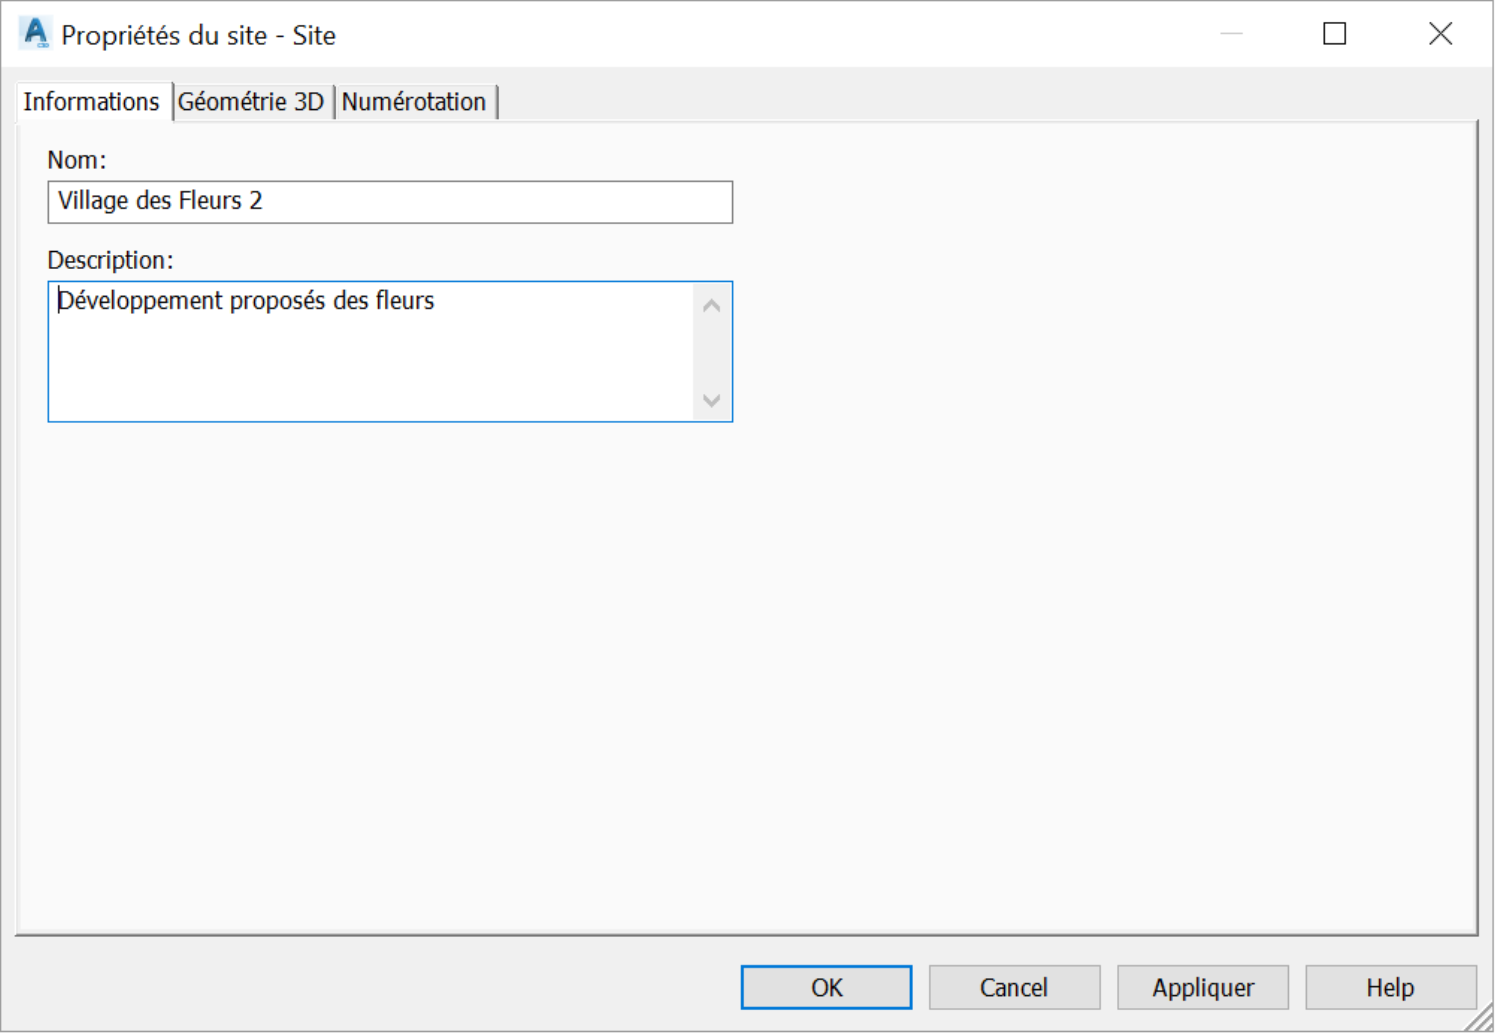This screenshot has width=1495, height=1033.
Task: Click the greyed-out minimize button
Action: click(x=1231, y=34)
